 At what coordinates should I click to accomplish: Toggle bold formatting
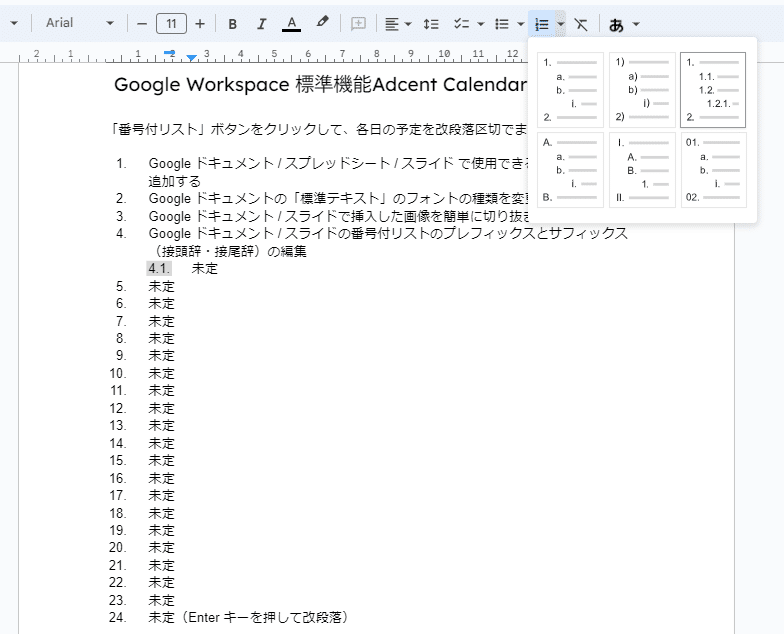point(232,24)
